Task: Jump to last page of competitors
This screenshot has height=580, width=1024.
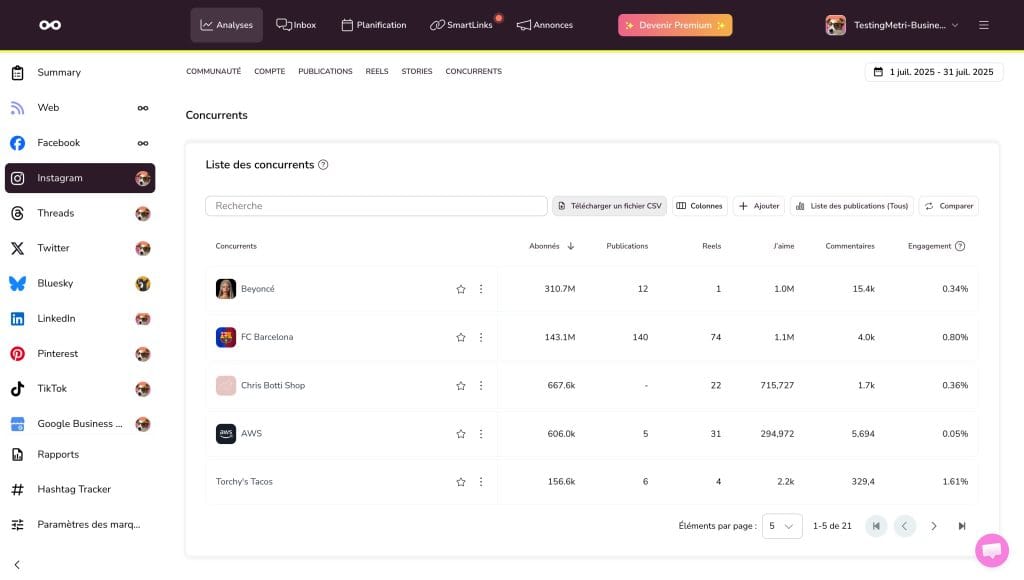Action: click(962, 526)
